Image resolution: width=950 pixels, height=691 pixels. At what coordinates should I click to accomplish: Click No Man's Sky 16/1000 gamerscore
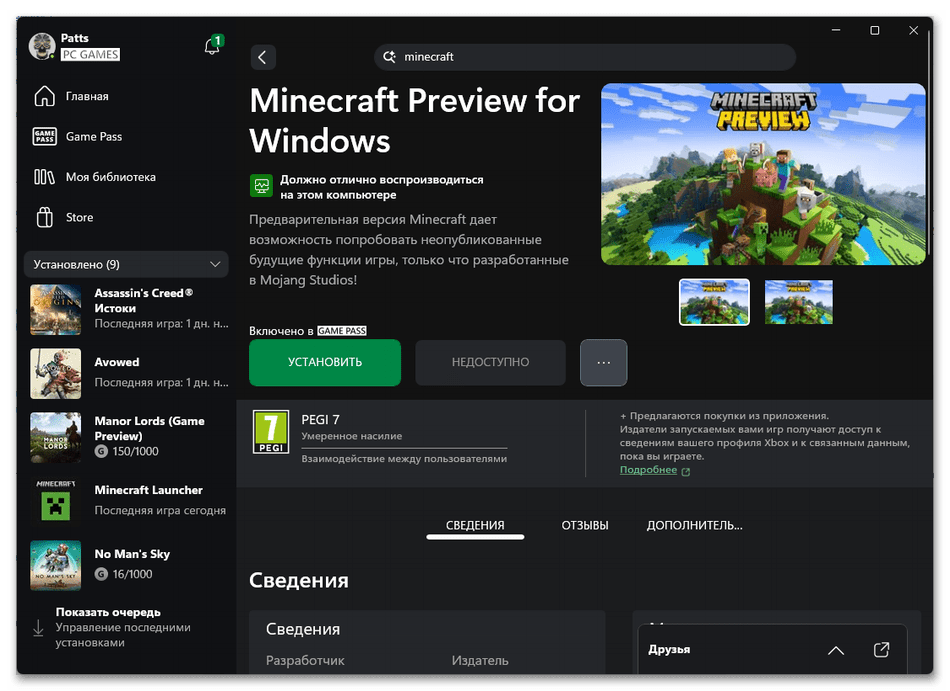[124, 574]
